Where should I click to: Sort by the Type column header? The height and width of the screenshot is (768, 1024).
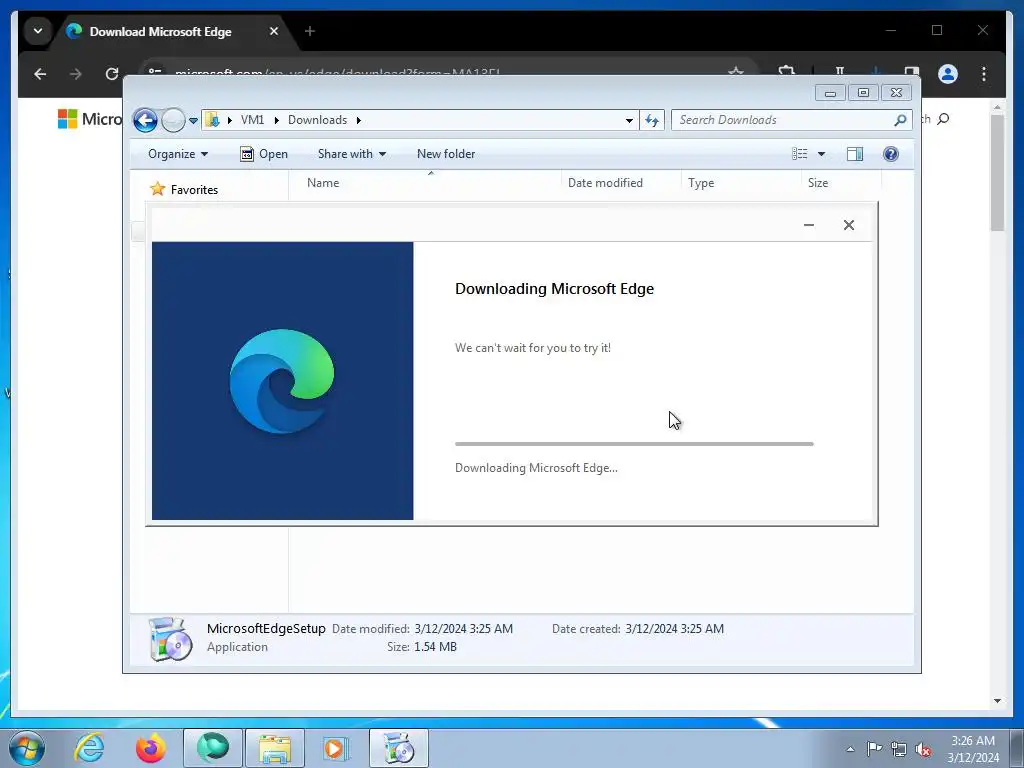click(x=741, y=183)
